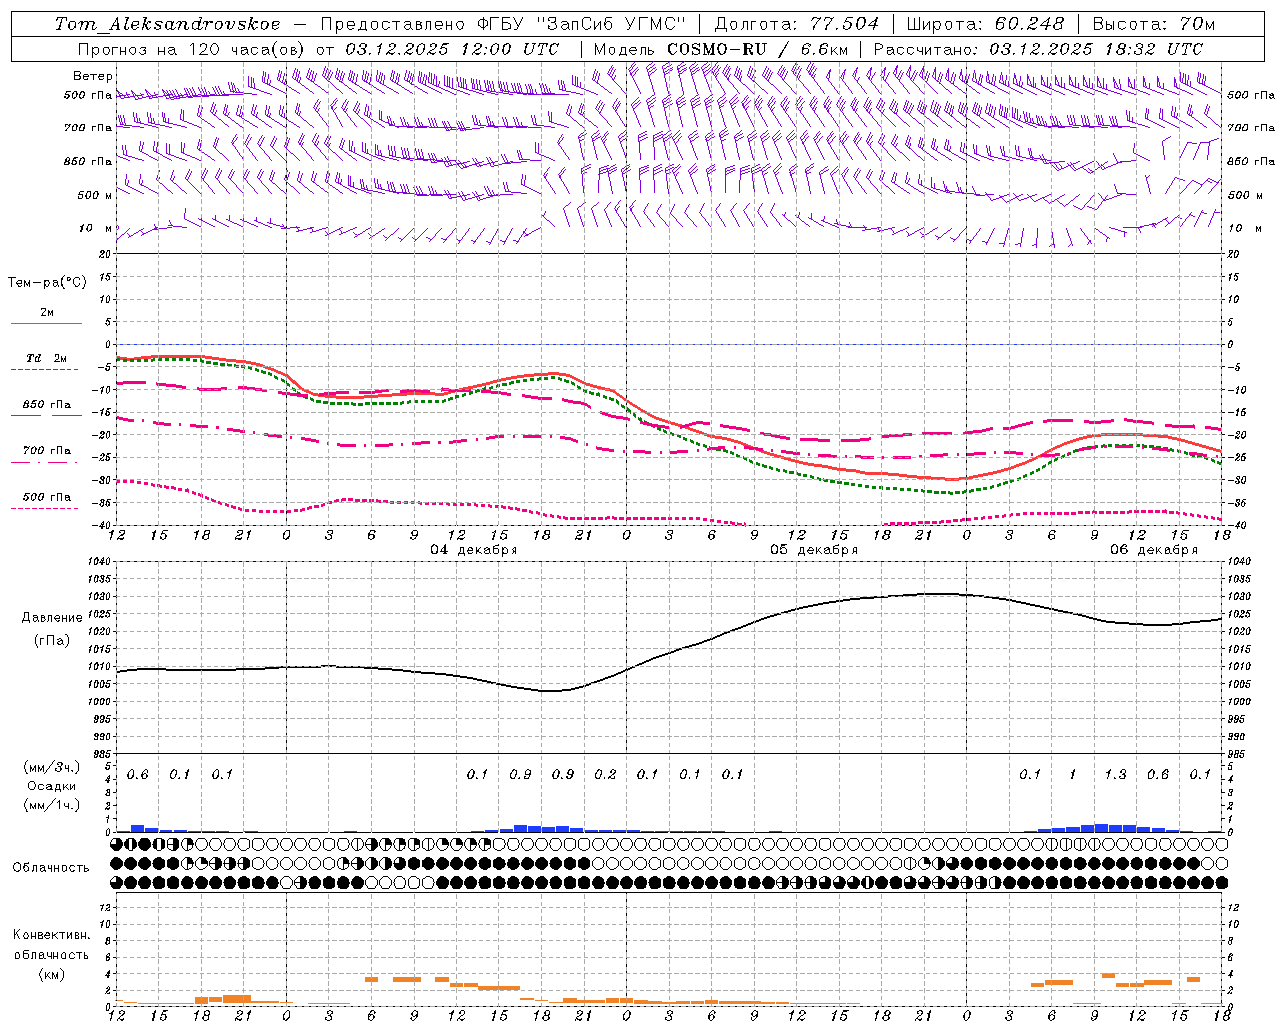Screen dimensions: 1280x1024
Task: Select the forecast text Прогноз на 120 часа(ов)
Action: coord(192,49)
